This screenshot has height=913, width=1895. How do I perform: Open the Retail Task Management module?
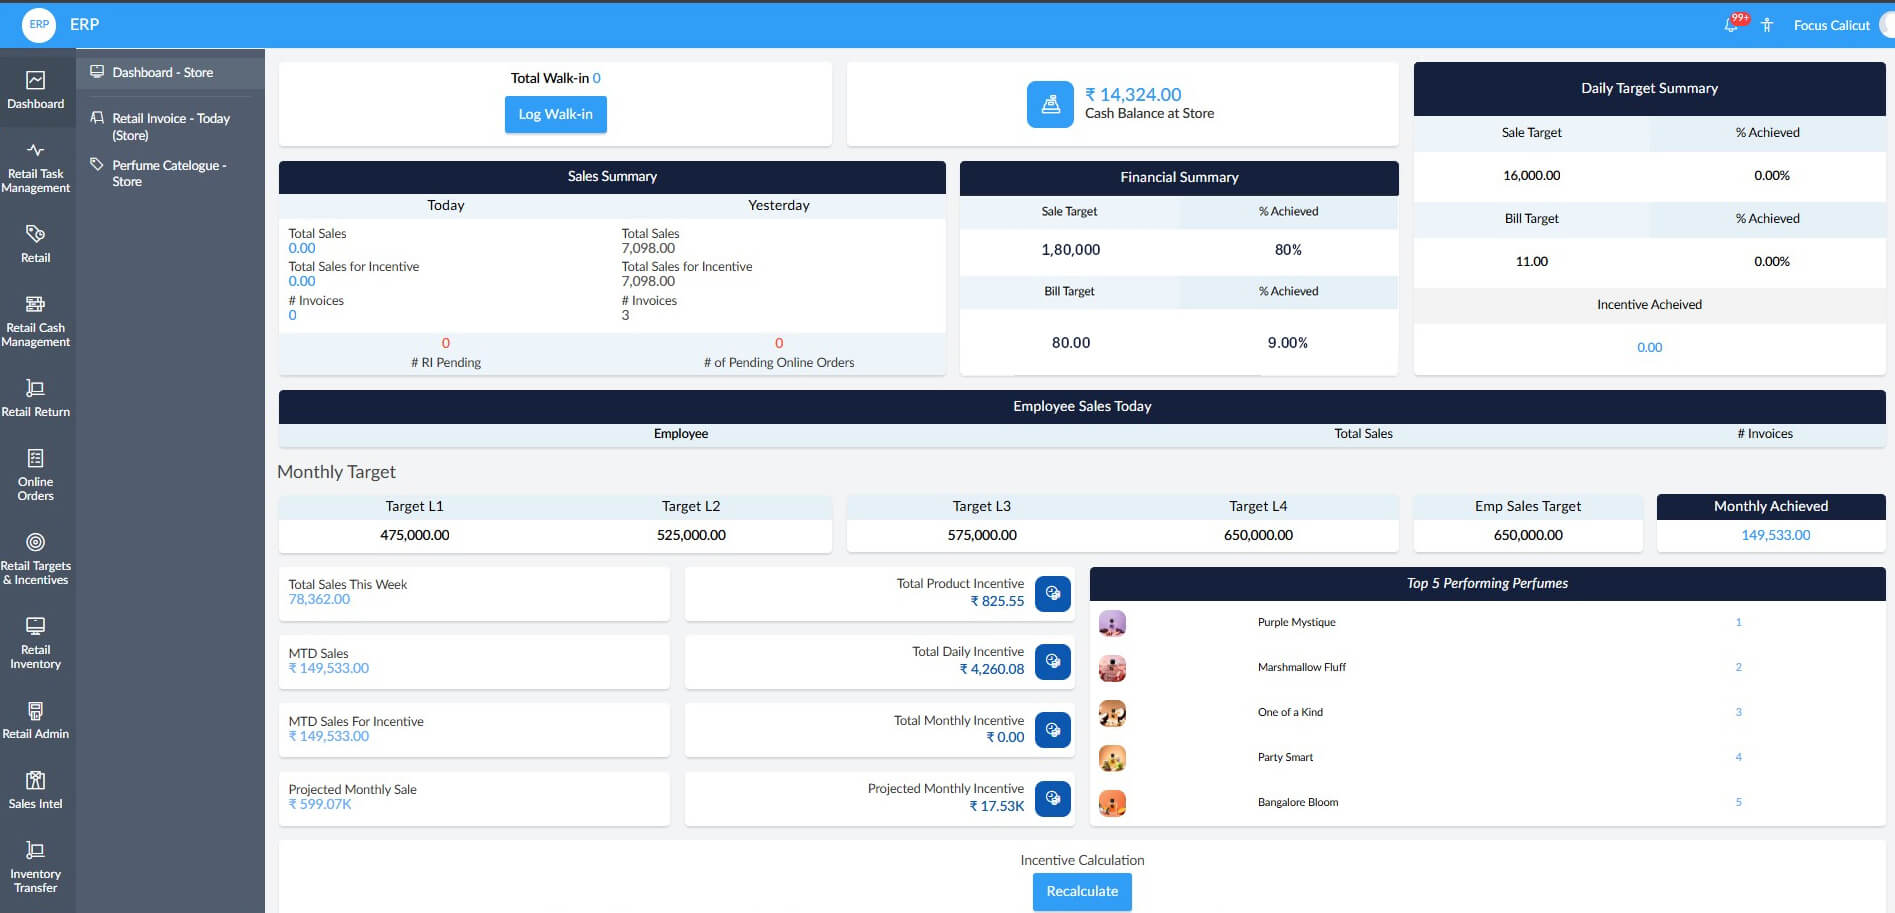tap(36, 167)
